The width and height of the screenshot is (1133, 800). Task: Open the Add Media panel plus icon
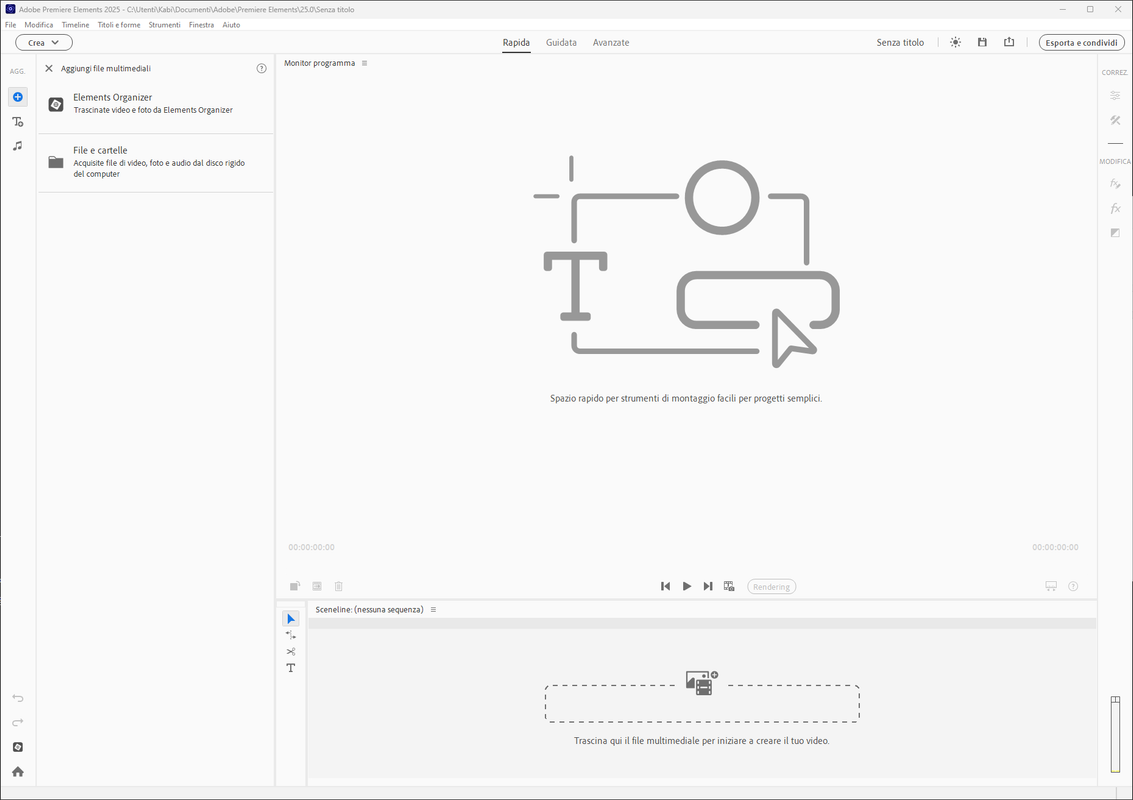pyautogui.click(x=18, y=97)
